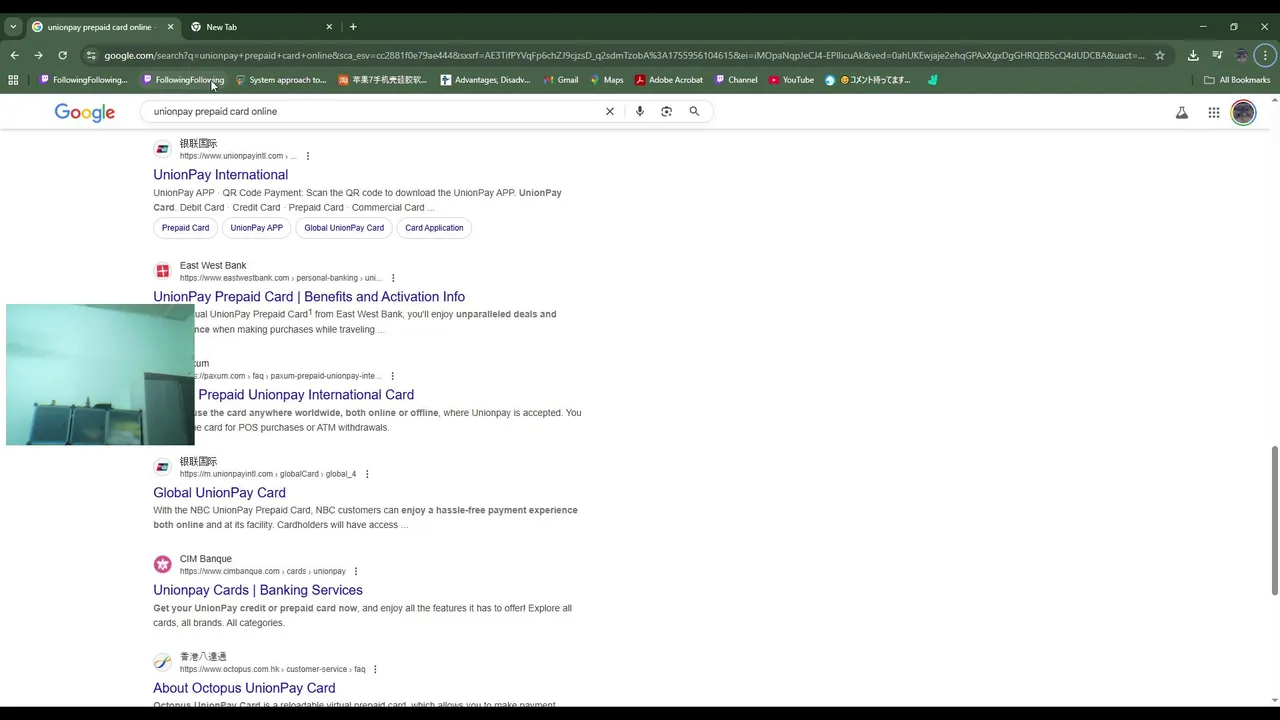Open the Global UnionPay Card result
The image size is (1280, 720).
click(219, 493)
